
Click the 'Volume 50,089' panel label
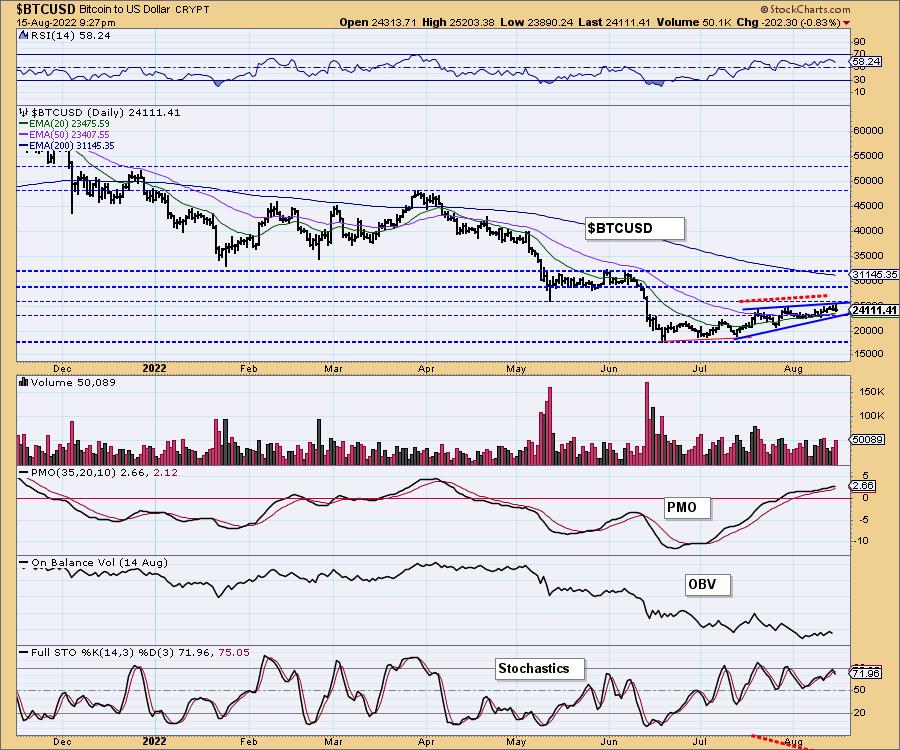(x=73, y=382)
